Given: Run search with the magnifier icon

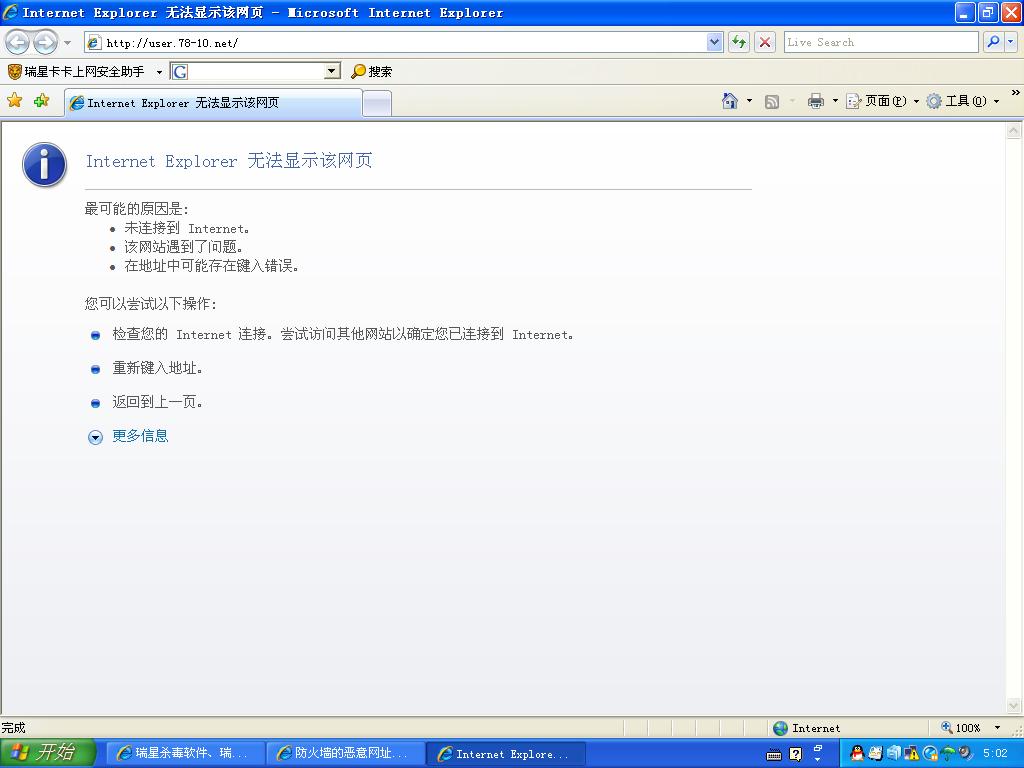Looking at the screenshot, I should coord(993,42).
